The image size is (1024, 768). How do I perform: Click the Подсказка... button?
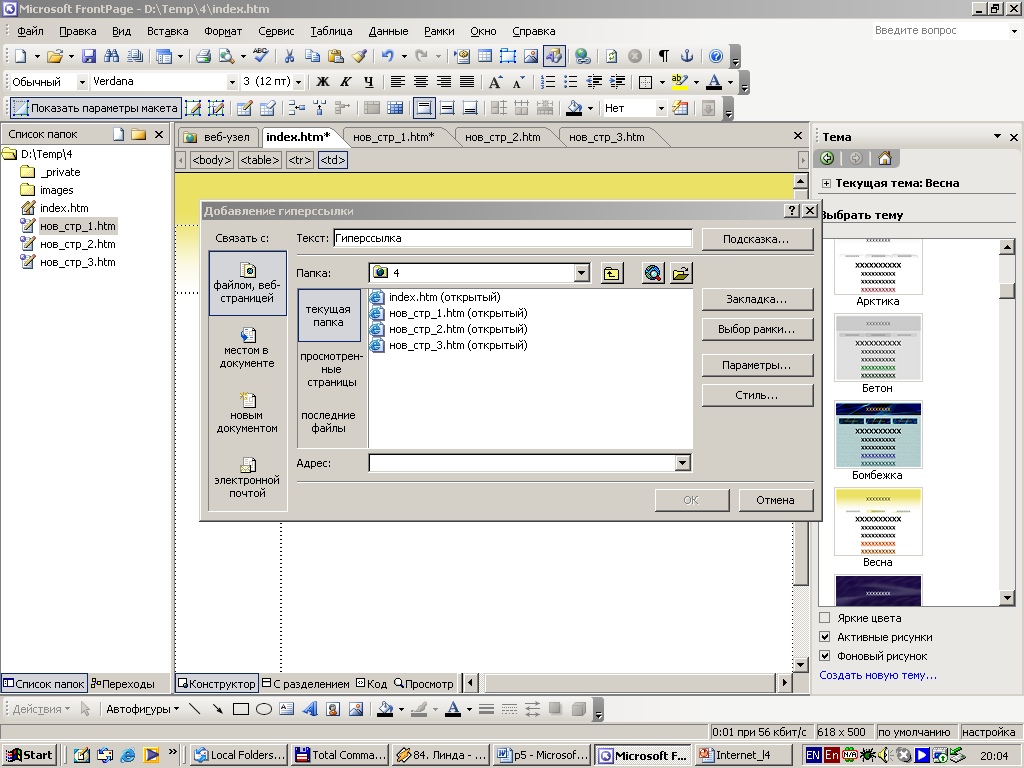click(757, 239)
